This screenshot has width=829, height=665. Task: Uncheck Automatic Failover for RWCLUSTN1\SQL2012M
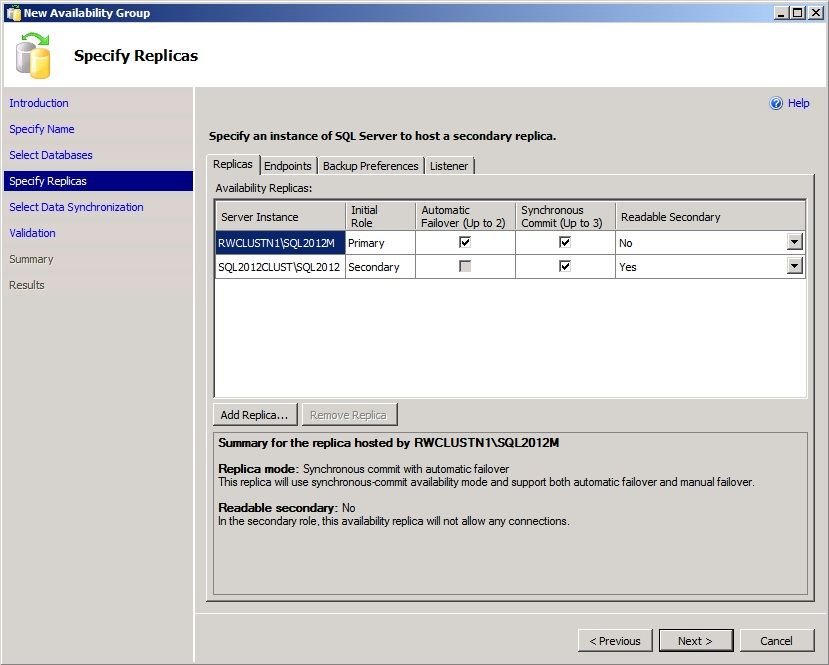tap(466, 242)
